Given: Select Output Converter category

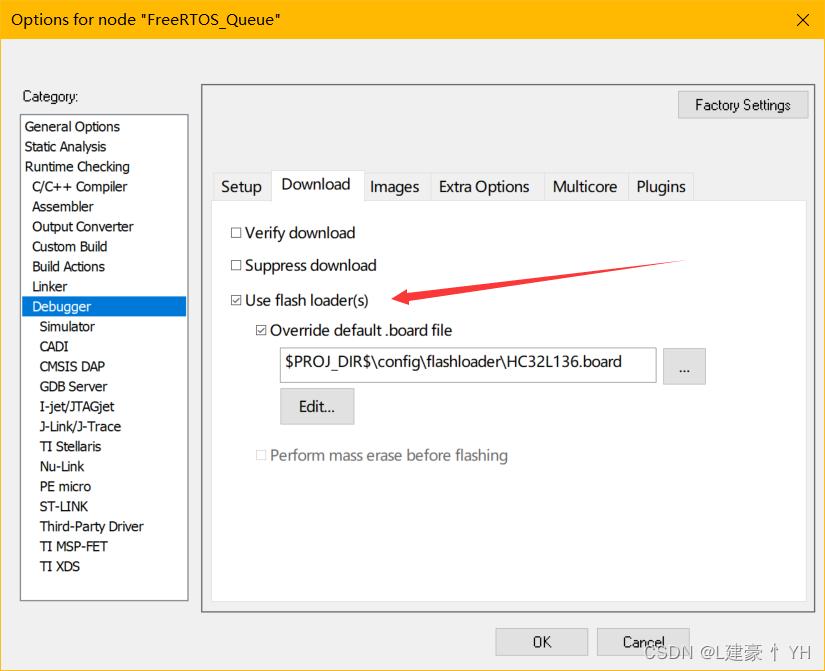Looking at the screenshot, I should pyautogui.click(x=104, y=227).
